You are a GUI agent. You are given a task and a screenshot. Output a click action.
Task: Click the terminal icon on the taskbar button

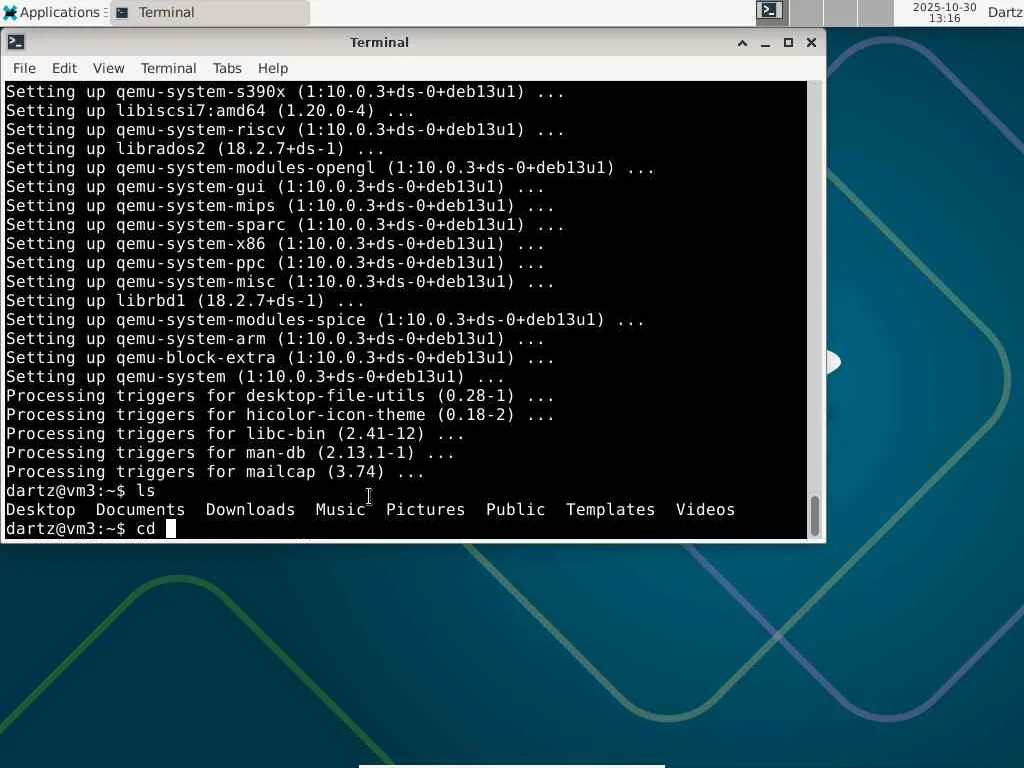tap(122, 12)
